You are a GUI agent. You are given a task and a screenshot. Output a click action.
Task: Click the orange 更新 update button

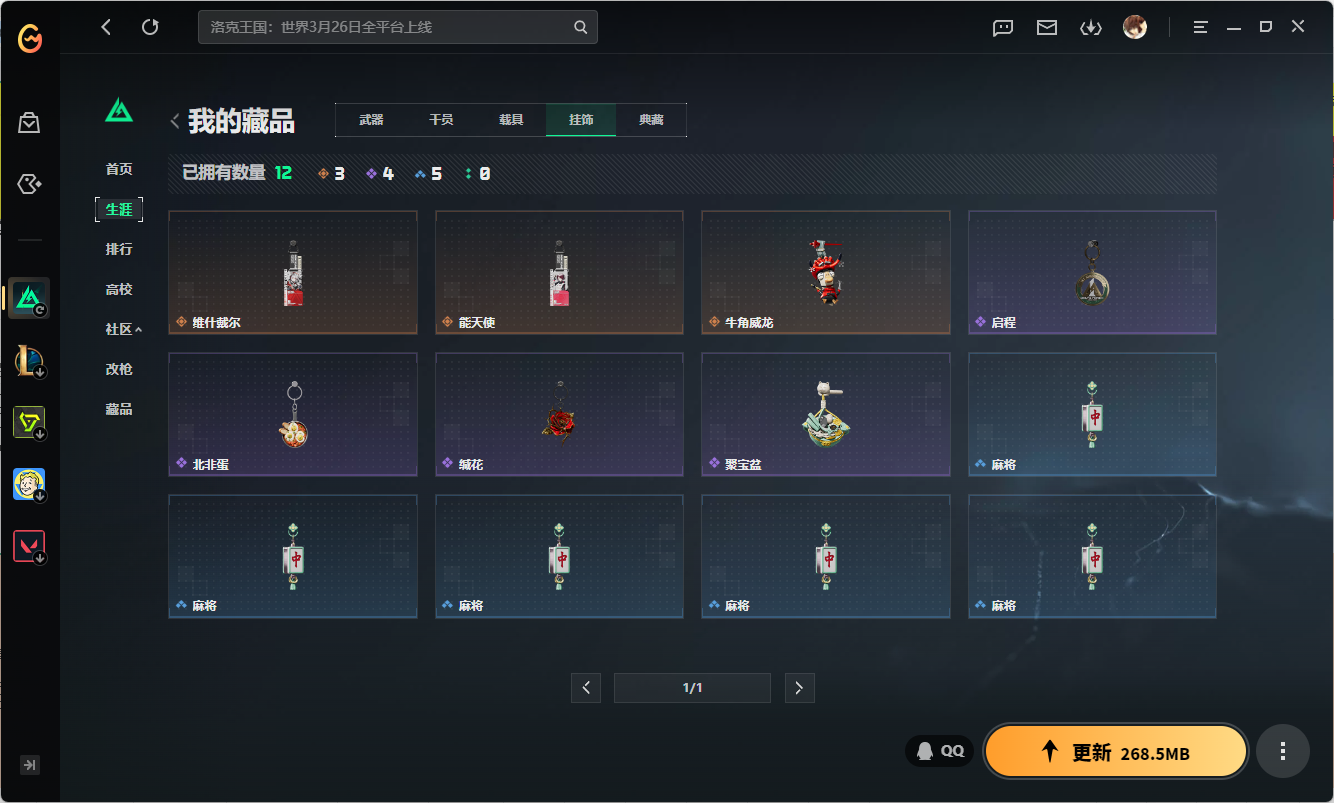tap(1116, 752)
